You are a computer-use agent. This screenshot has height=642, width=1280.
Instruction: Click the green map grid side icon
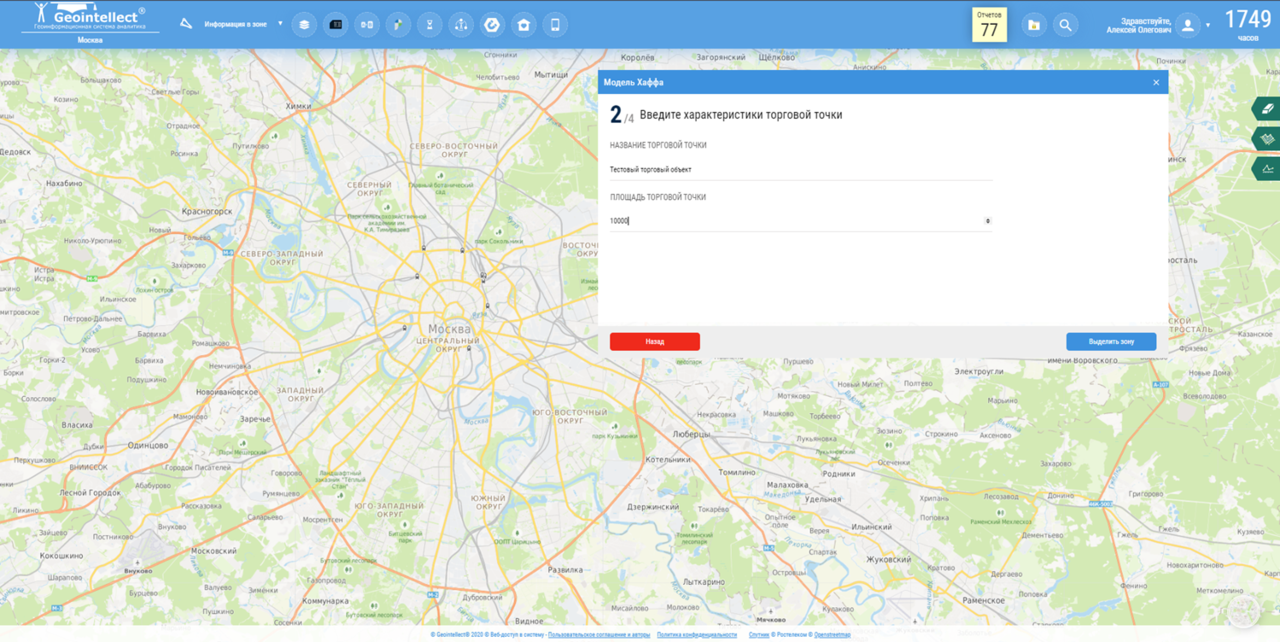tap(1267, 138)
